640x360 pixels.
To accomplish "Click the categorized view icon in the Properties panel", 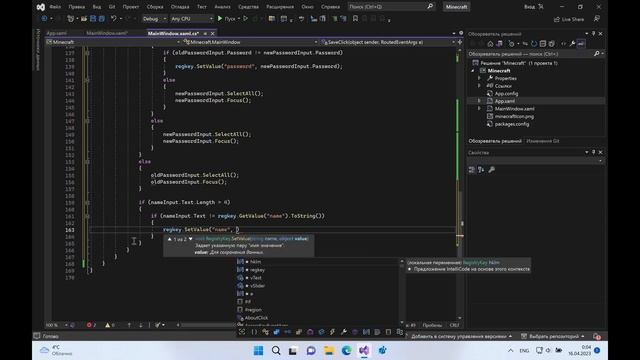I will point(472,170).
